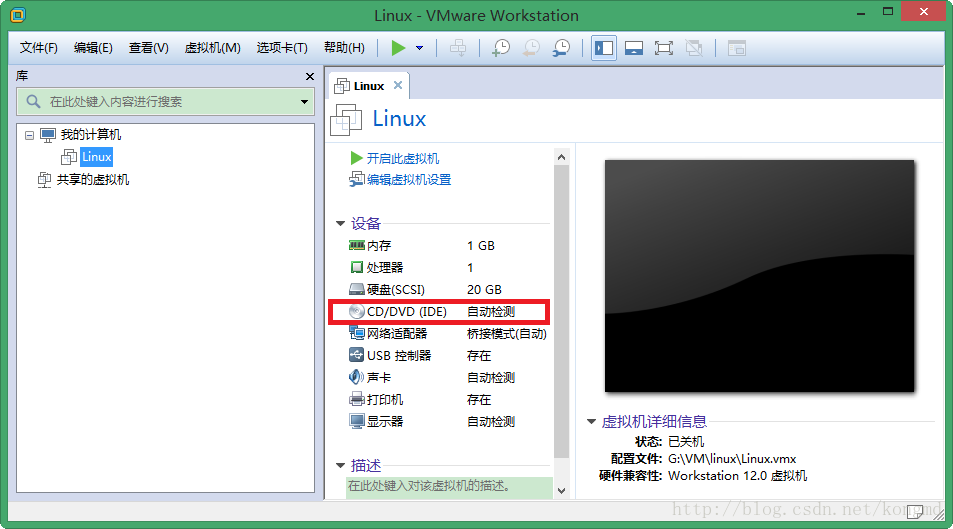Select 我的计算机 in the library tree
953x529 pixels.
coord(91,134)
